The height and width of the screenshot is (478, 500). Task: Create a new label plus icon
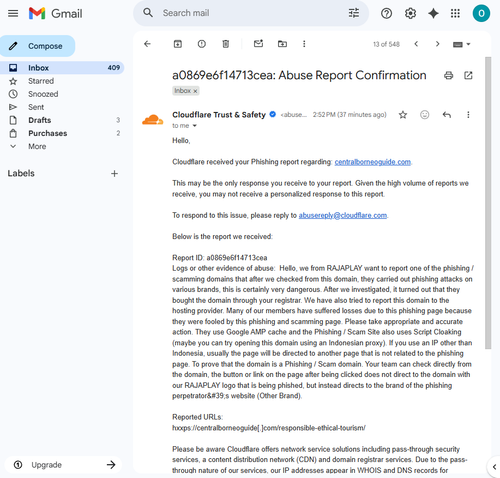114,173
